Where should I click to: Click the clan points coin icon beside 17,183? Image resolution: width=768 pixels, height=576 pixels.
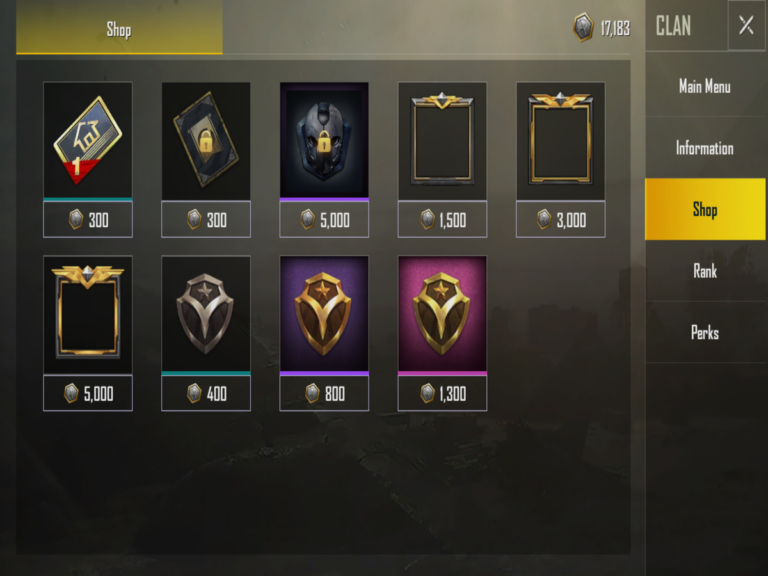[583, 27]
